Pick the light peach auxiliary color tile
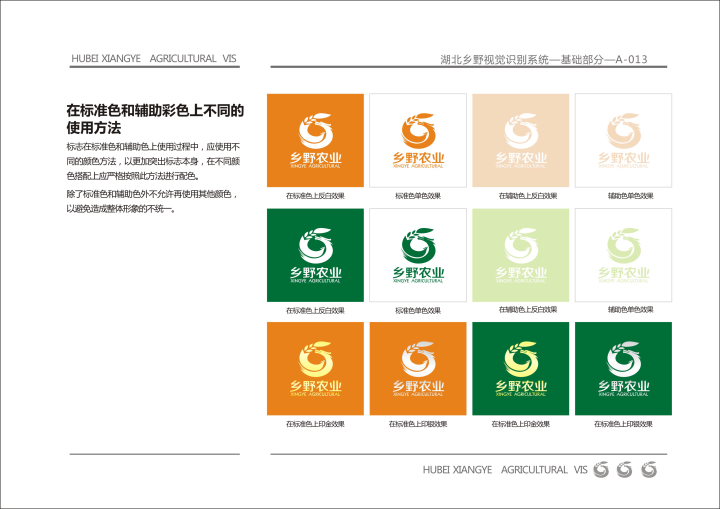 pos(520,140)
